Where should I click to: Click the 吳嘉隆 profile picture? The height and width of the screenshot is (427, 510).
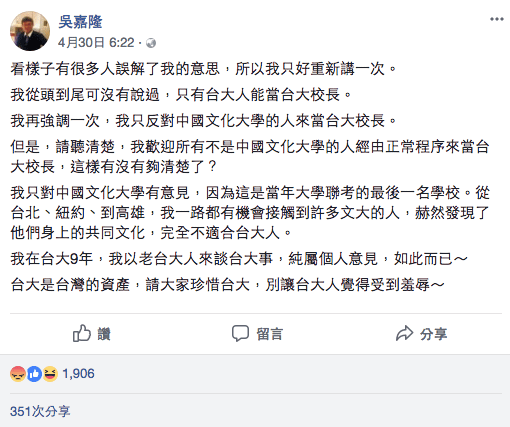pos(30,31)
